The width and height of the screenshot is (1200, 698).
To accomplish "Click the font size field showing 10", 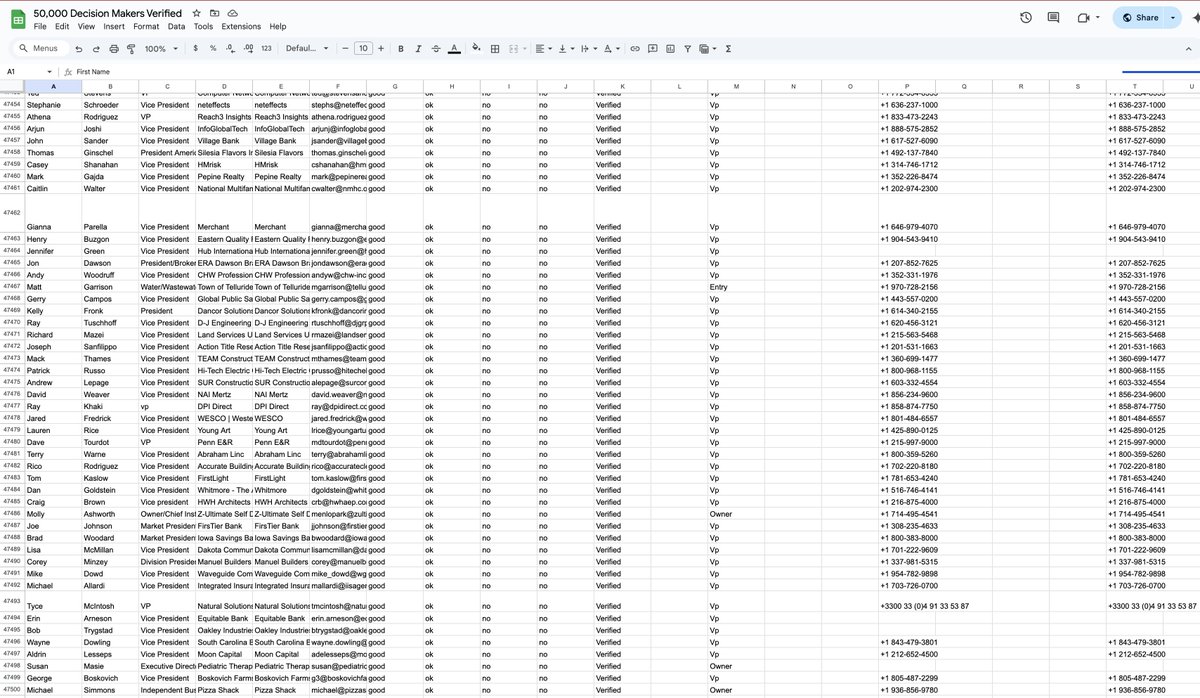I will (363, 48).
